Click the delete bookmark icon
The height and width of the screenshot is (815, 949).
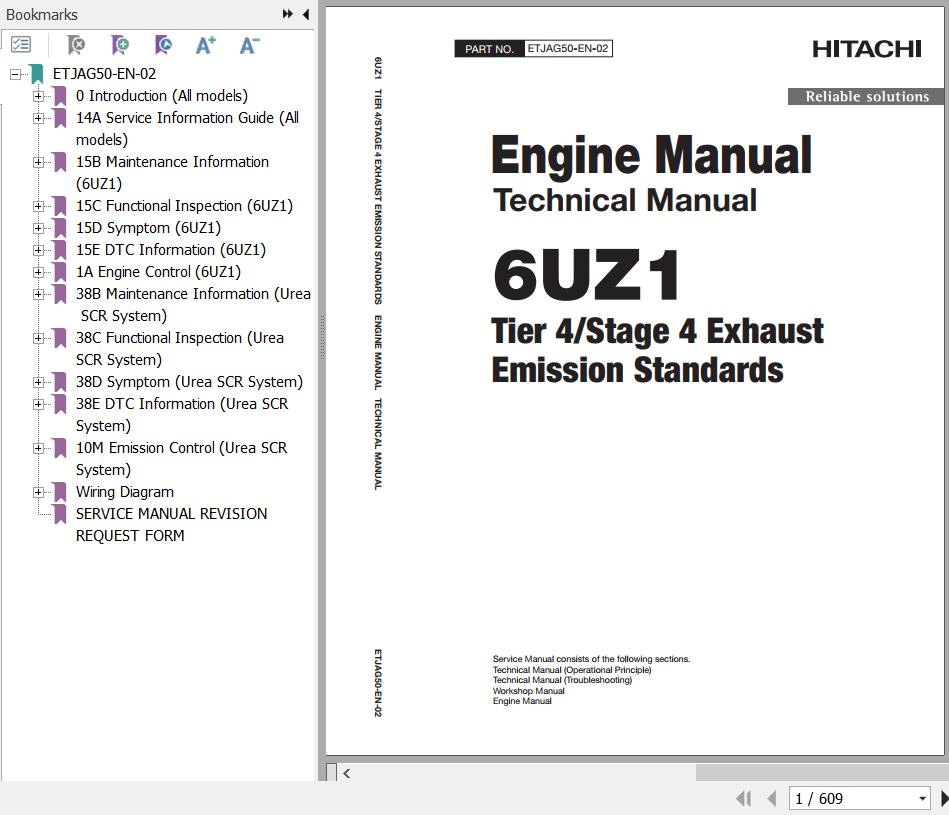76,45
